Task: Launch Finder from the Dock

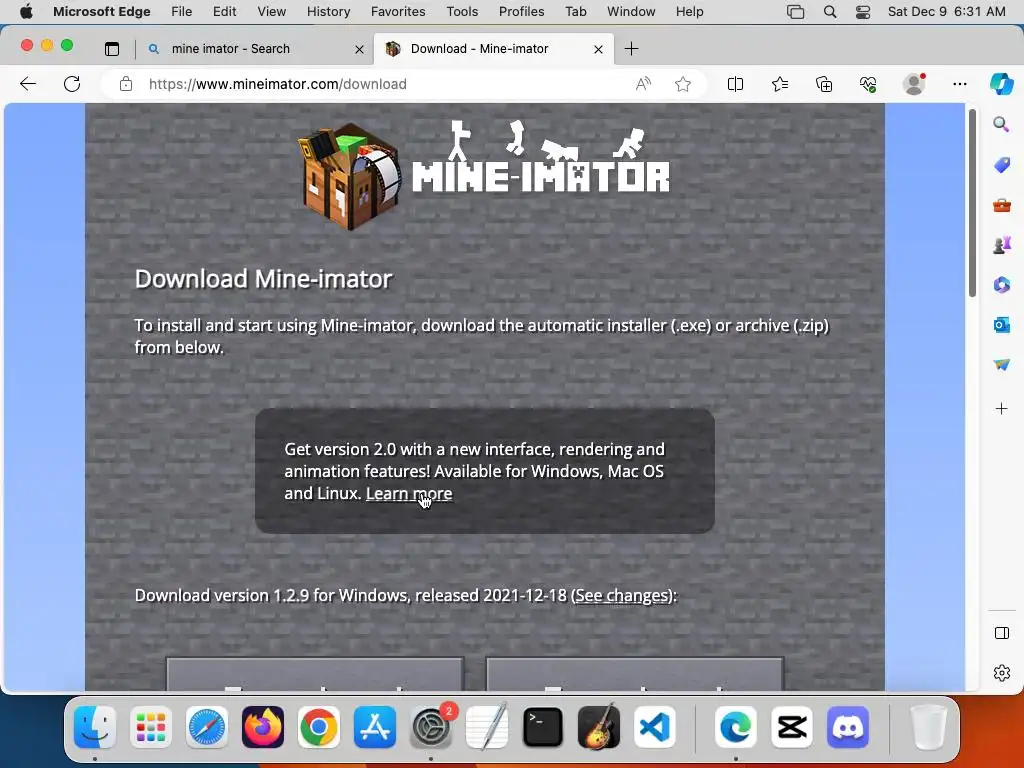Action: 95,727
